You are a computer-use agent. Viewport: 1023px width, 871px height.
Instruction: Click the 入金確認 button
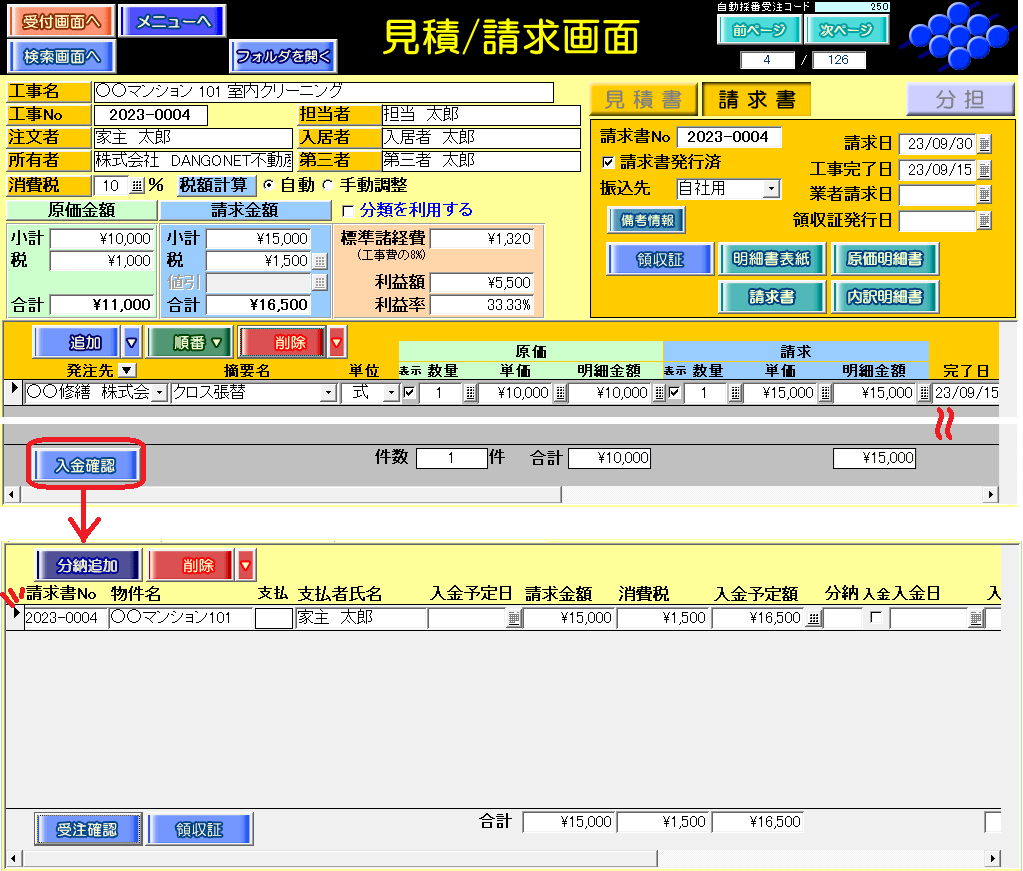pos(86,465)
